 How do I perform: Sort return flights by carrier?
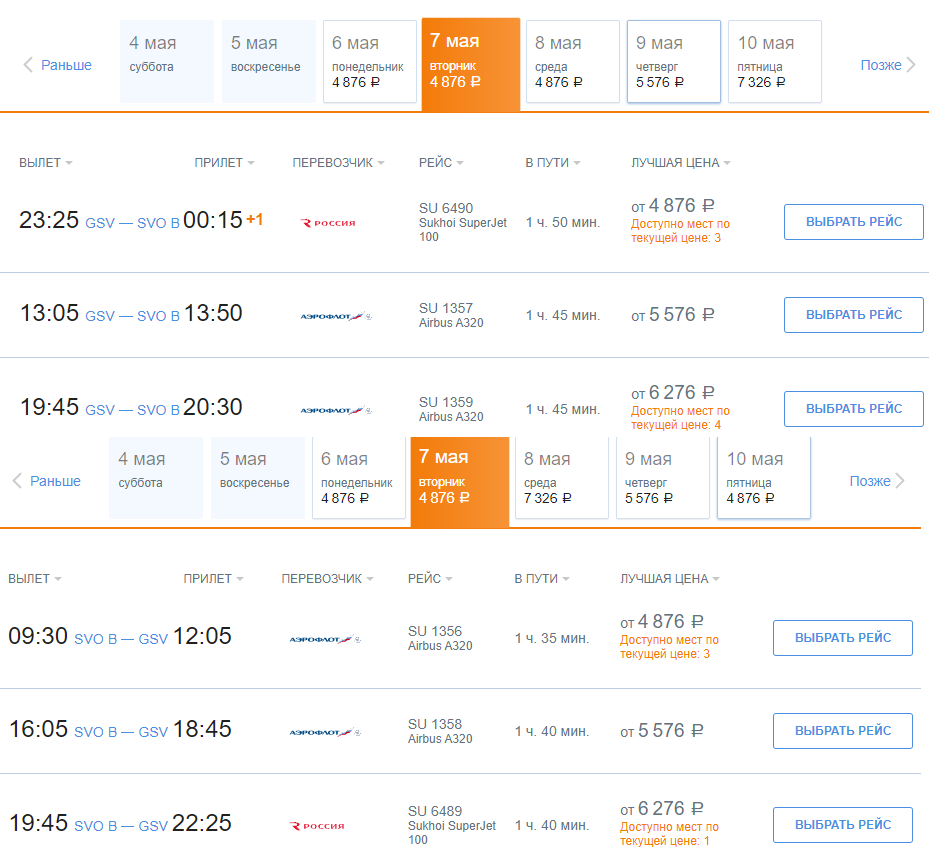327,579
